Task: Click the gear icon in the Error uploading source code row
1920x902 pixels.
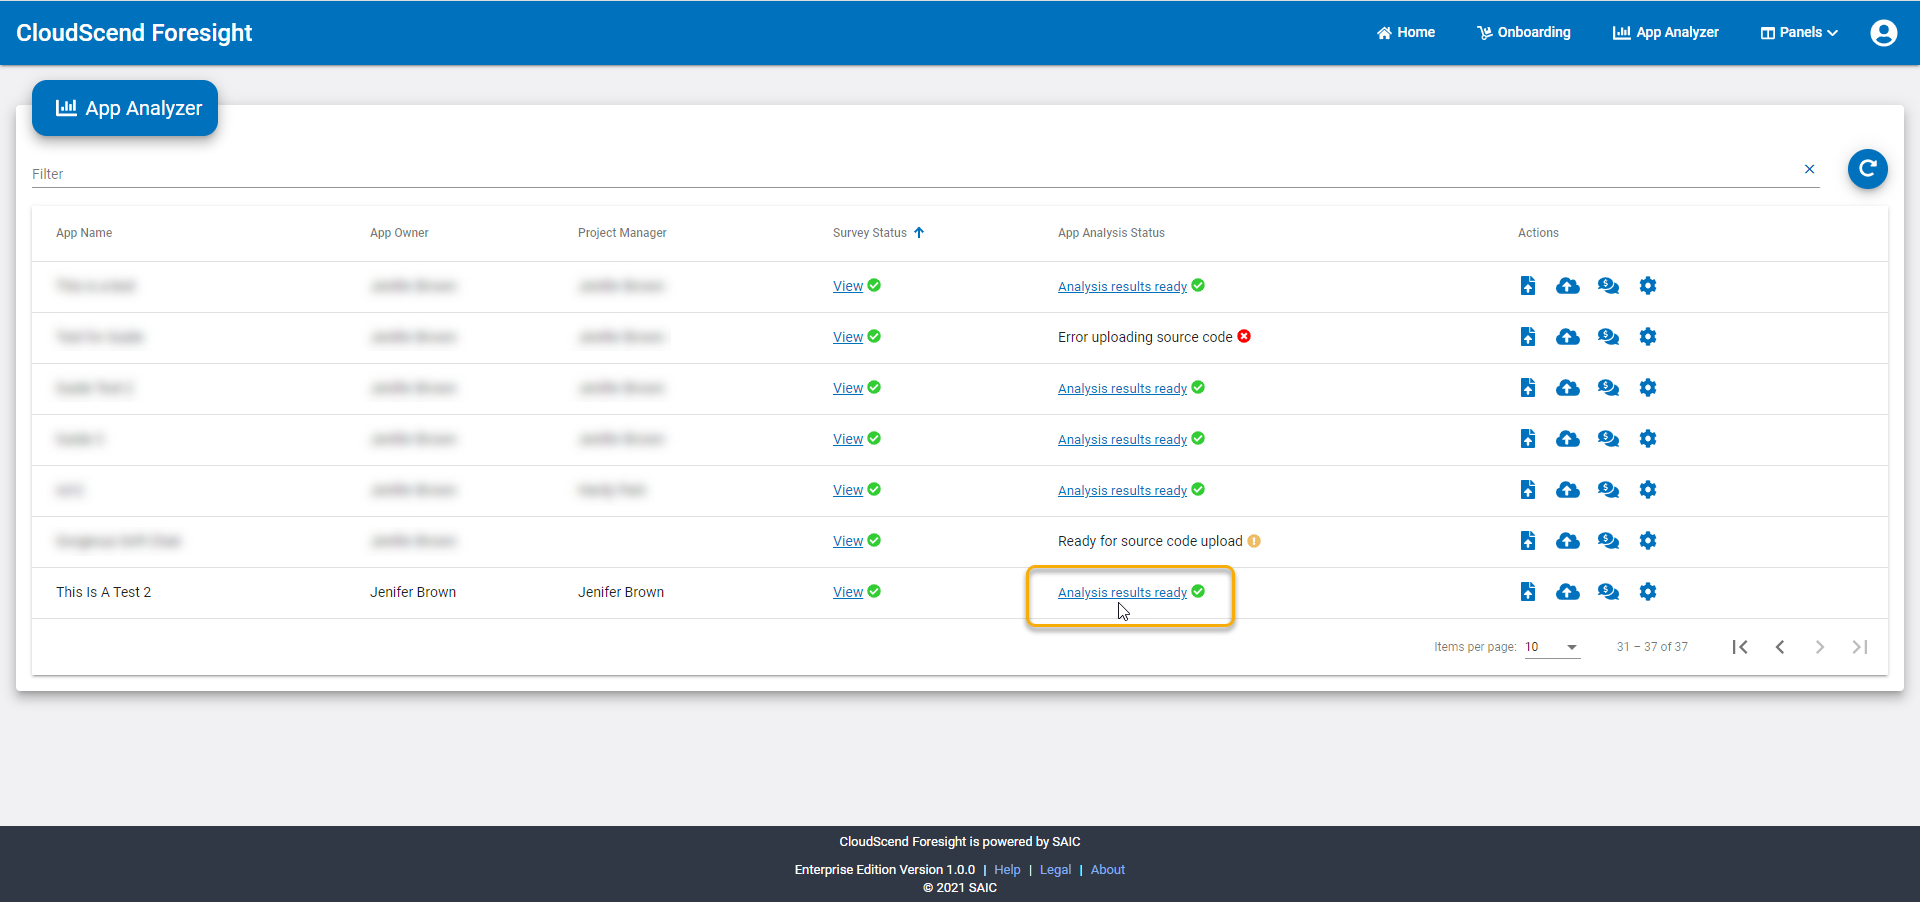Action: click(x=1648, y=337)
